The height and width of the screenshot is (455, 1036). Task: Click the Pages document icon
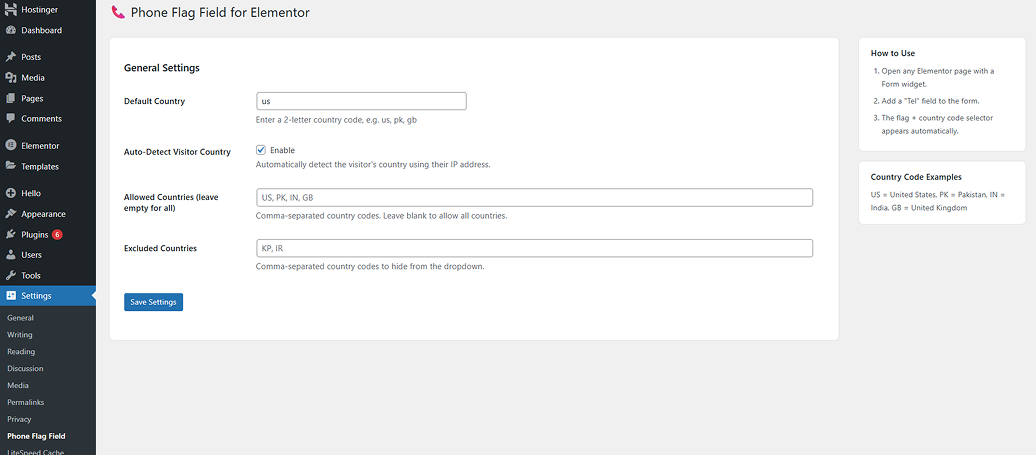(11, 98)
